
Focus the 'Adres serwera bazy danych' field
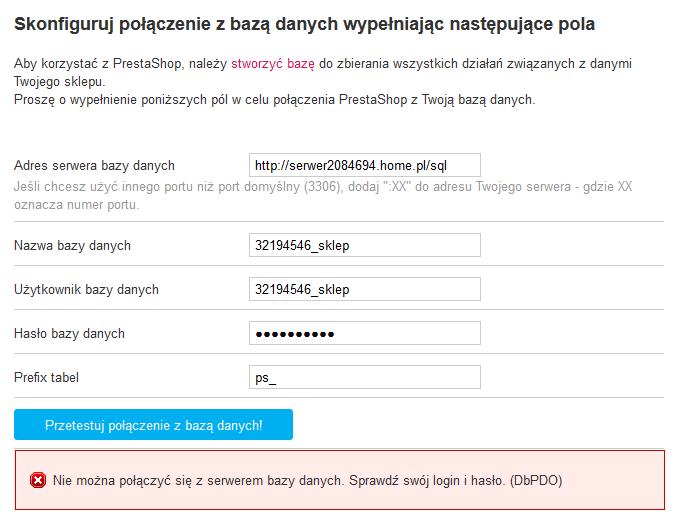(x=364, y=165)
